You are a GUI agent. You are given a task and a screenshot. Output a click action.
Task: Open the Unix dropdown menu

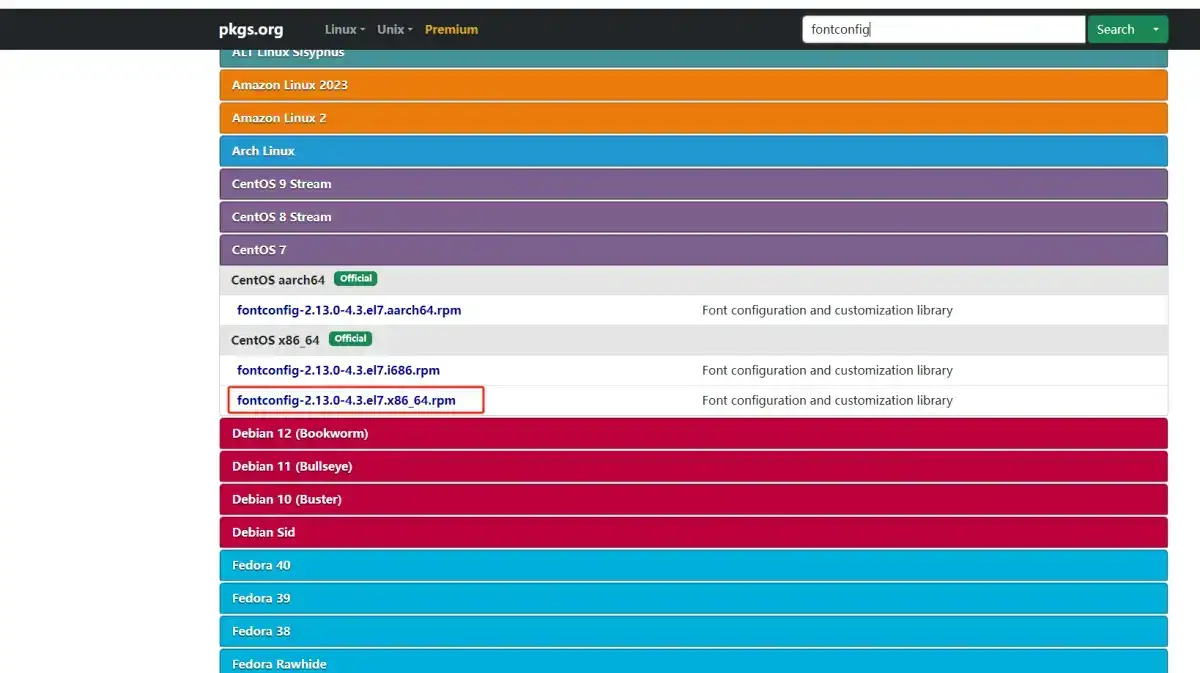pos(394,29)
